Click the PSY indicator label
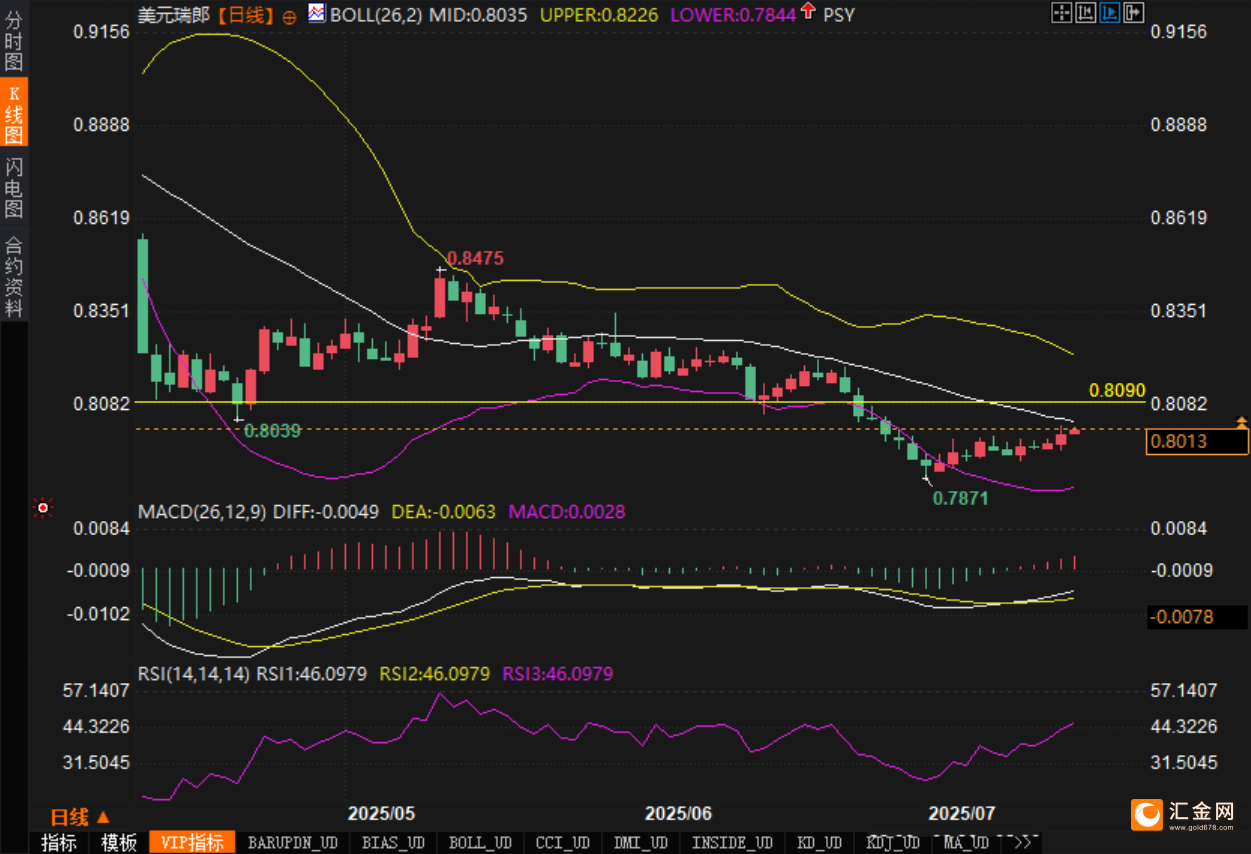The image size is (1251, 854). point(838,15)
